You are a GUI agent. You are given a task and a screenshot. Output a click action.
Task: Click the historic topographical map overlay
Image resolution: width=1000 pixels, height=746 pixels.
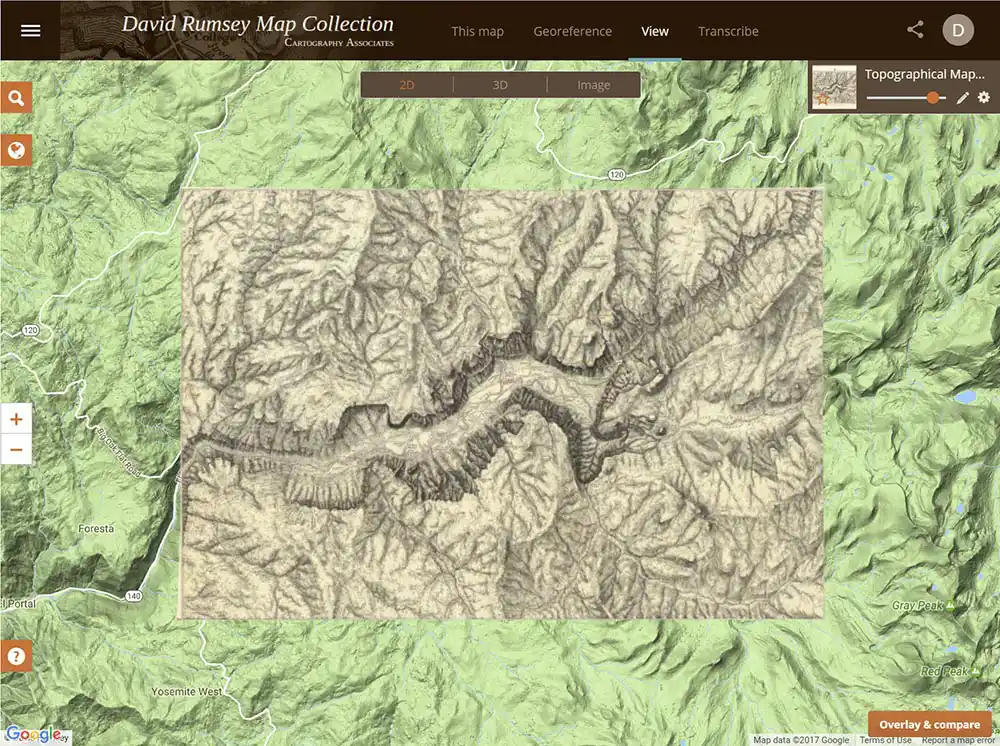tap(502, 404)
